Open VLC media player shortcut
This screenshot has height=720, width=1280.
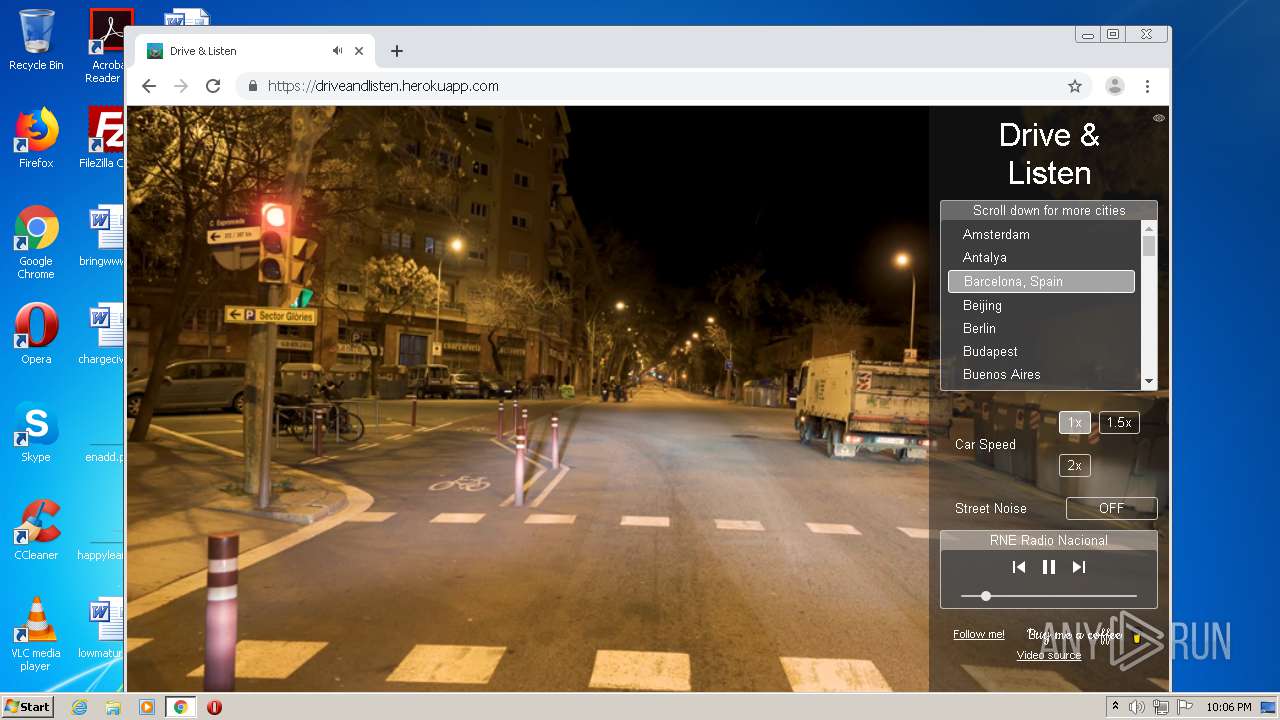pyautogui.click(x=36, y=634)
